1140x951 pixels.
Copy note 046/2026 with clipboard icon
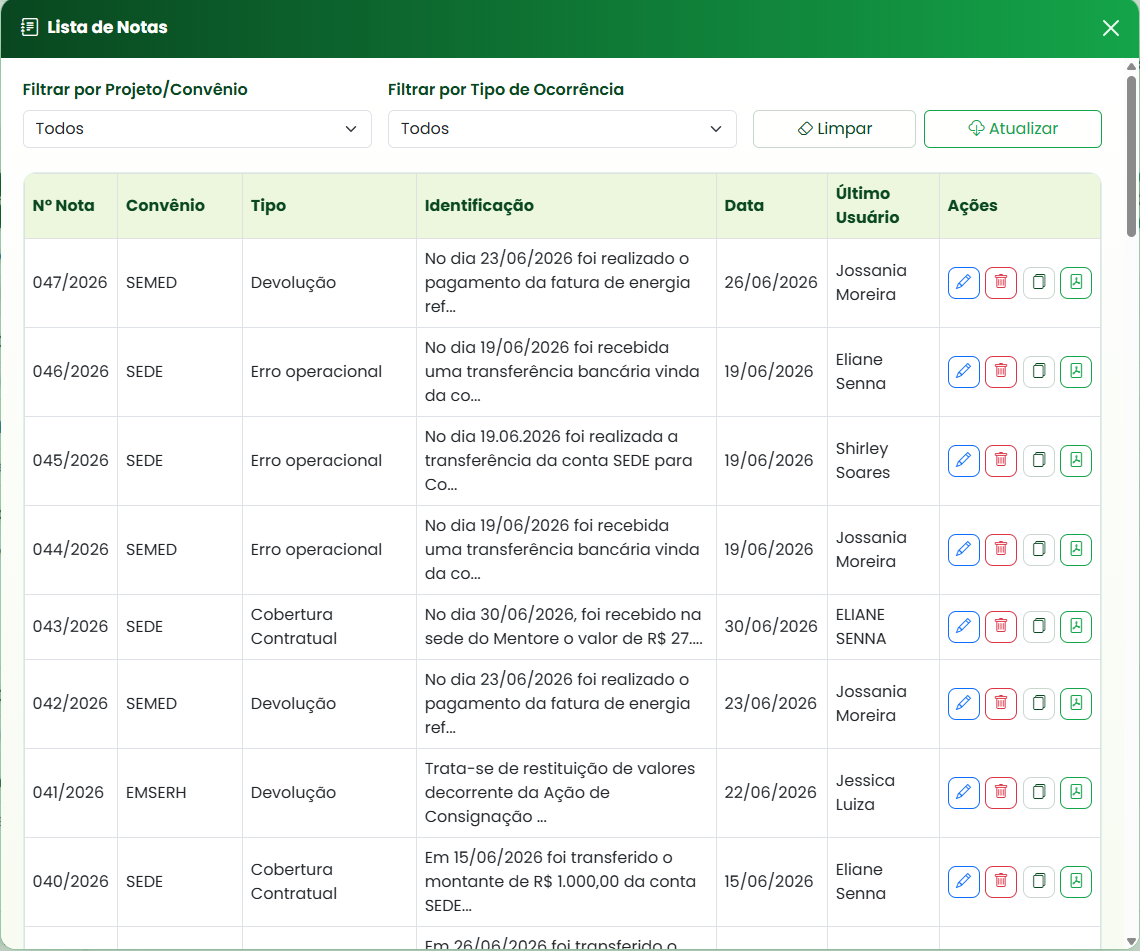point(1039,372)
